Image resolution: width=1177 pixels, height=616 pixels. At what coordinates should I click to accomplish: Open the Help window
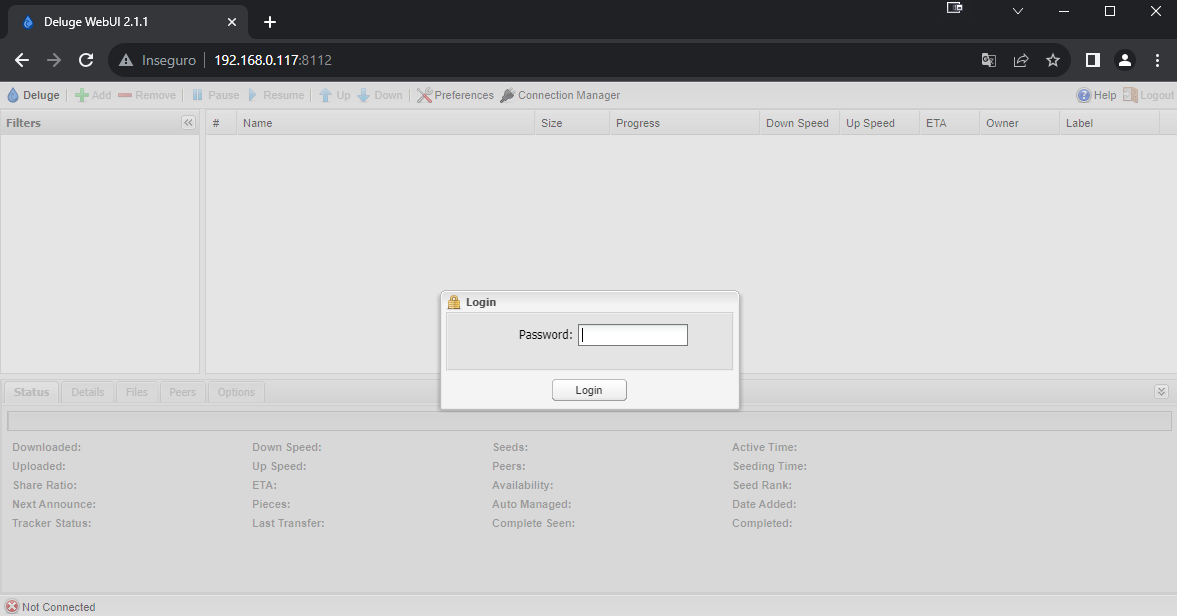(x=1096, y=94)
